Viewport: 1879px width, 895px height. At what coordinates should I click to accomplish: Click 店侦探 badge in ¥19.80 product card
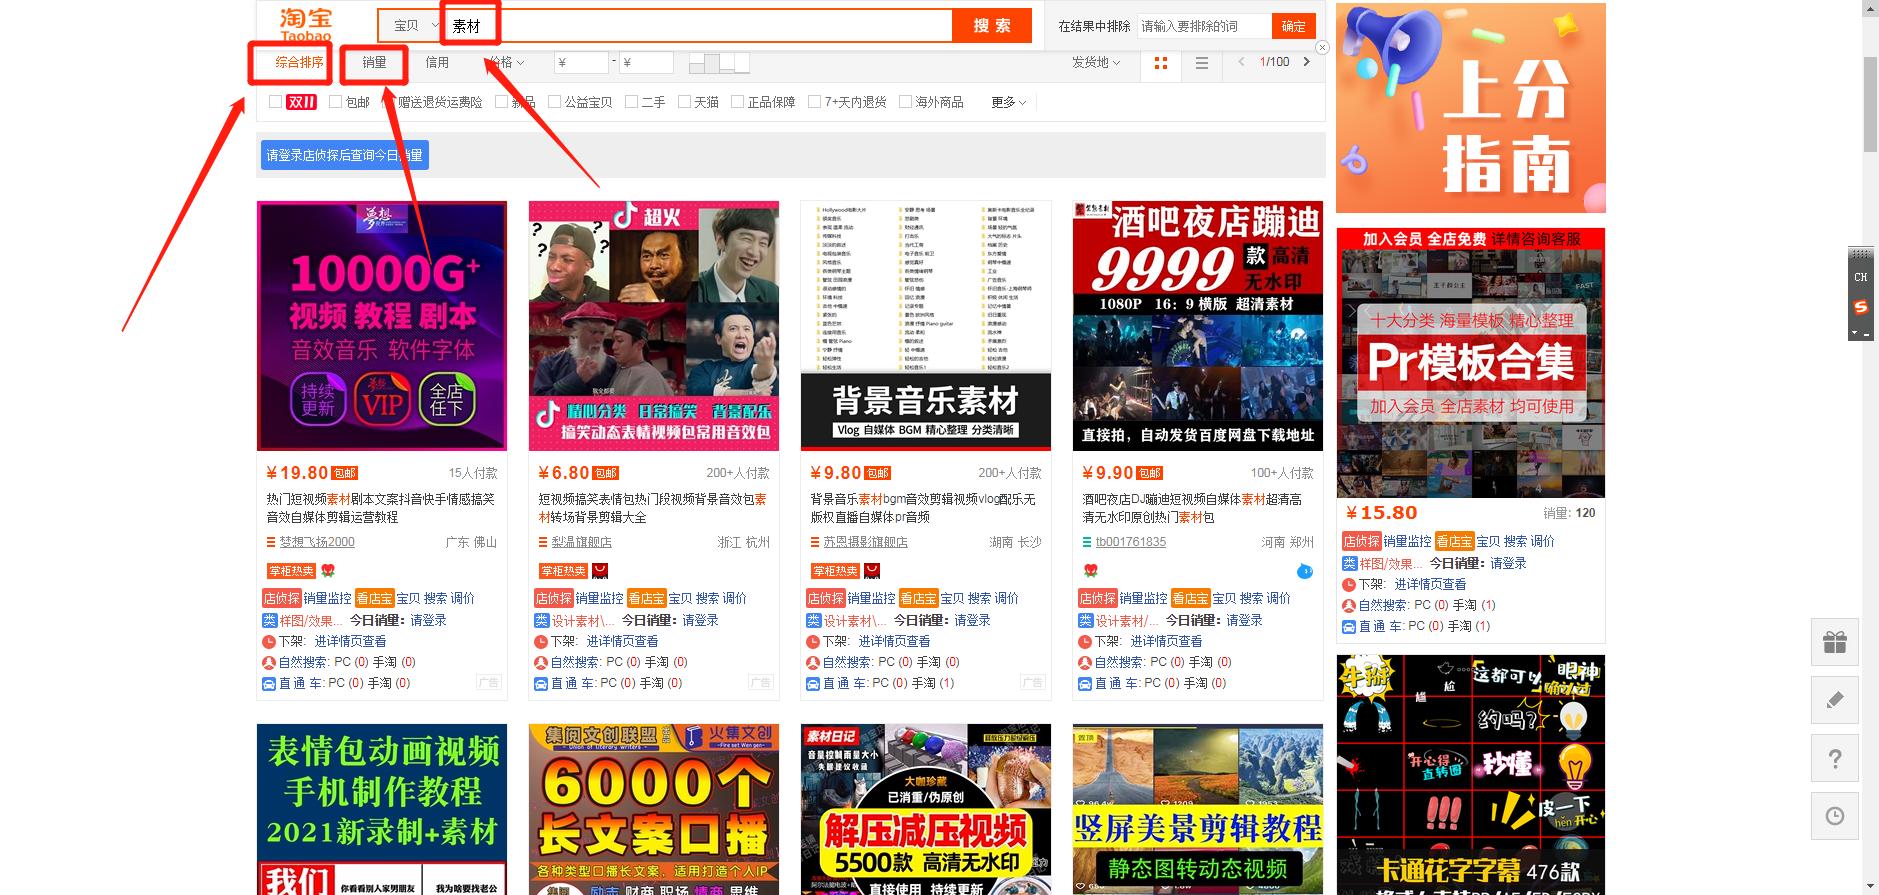(x=282, y=598)
